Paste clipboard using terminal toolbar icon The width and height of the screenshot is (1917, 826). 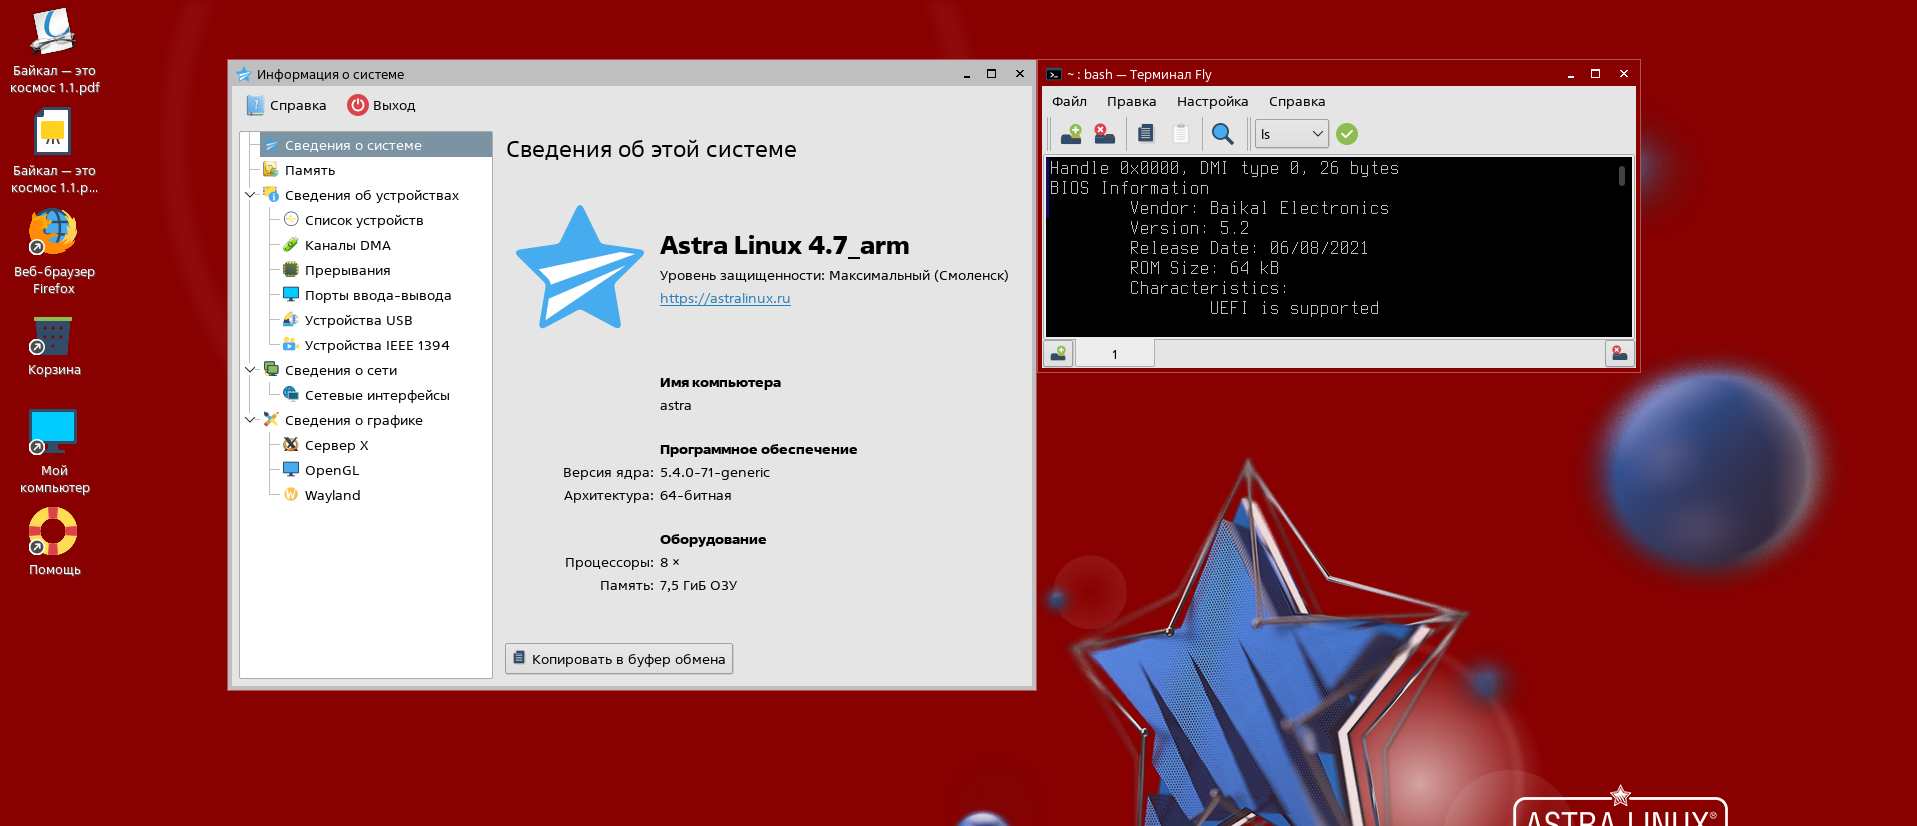(x=1181, y=133)
